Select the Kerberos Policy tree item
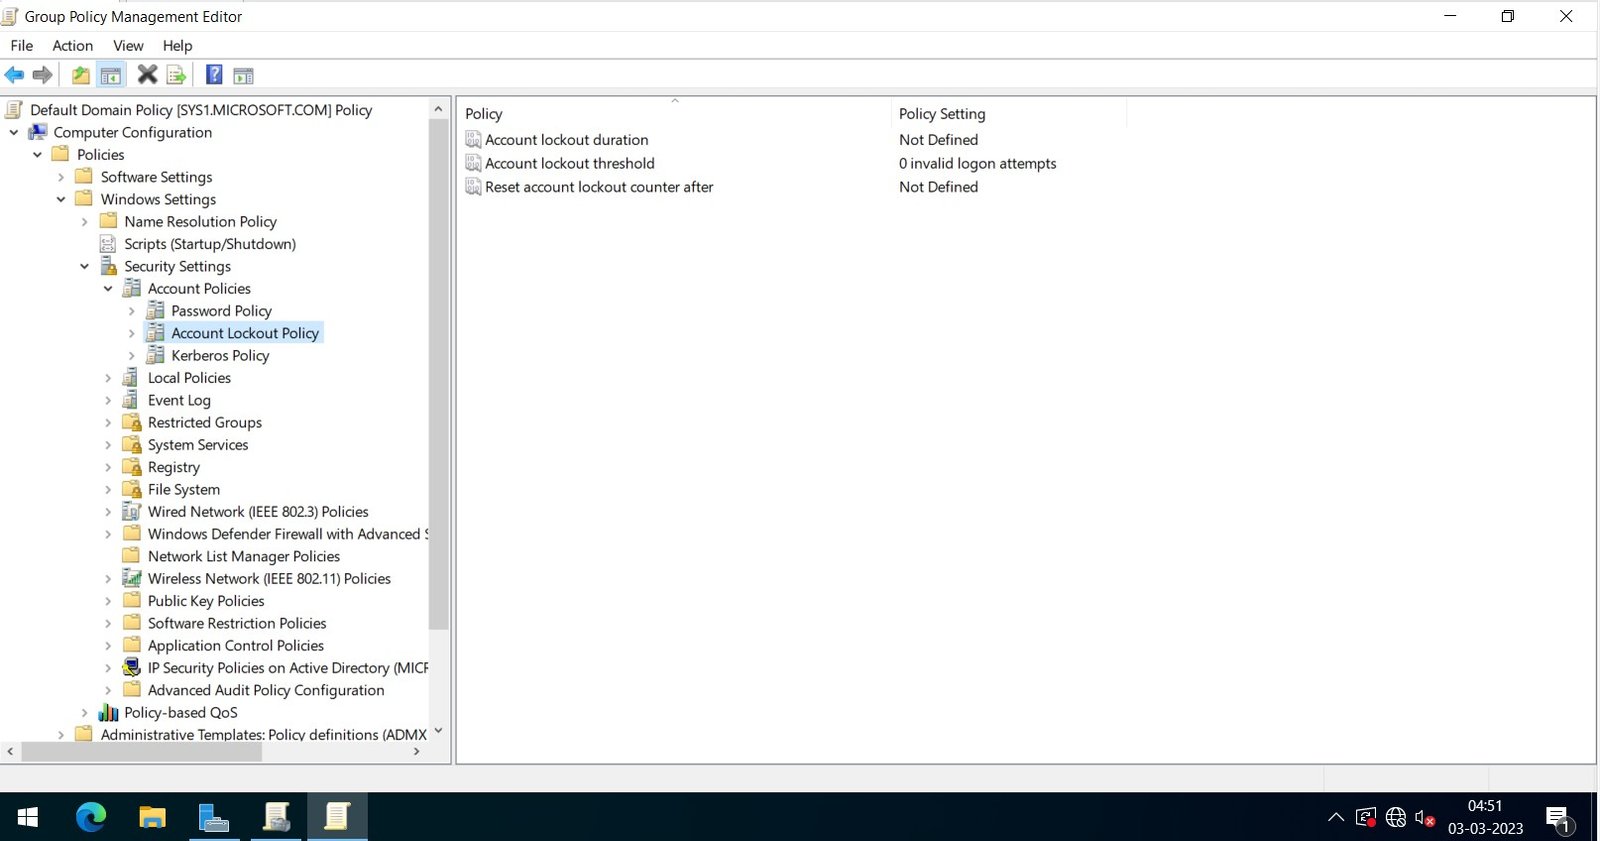Screen dimensions: 1600x841 tap(220, 355)
